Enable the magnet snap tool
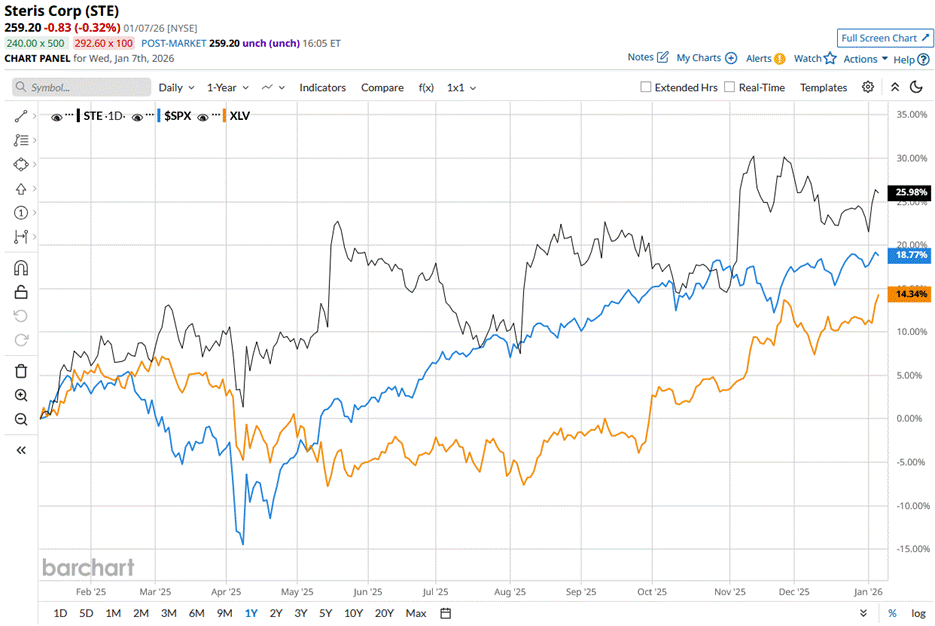Screen dimensions: 935x626 coord(22,267)
